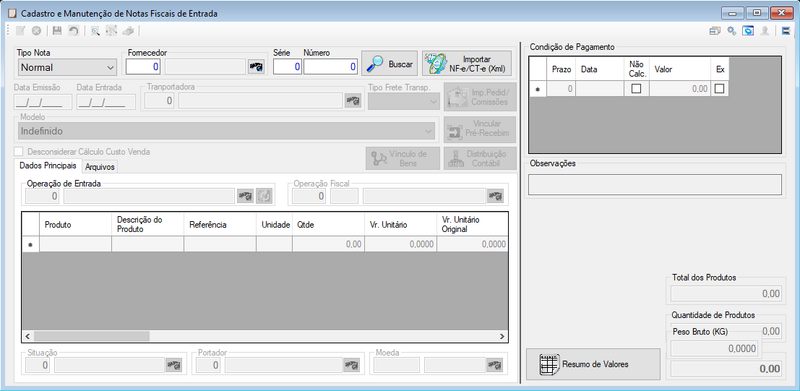Click the undo arrow toolbar icon

73,31
